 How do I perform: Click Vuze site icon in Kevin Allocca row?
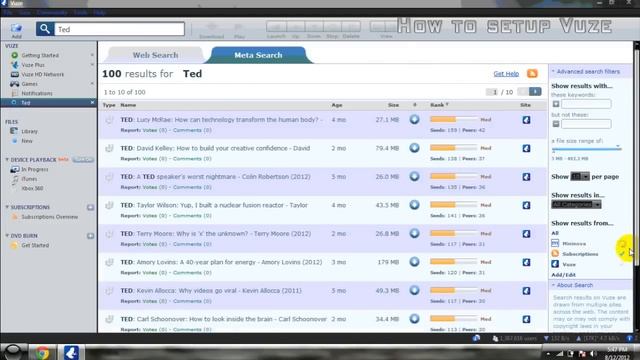coord(527,291)
